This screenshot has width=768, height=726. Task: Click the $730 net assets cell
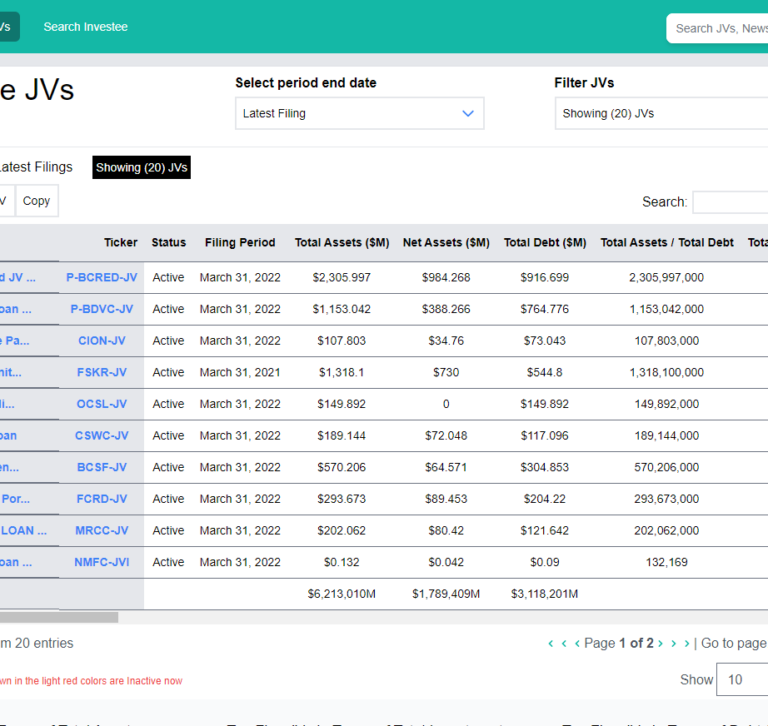click(x=446, y=372)
